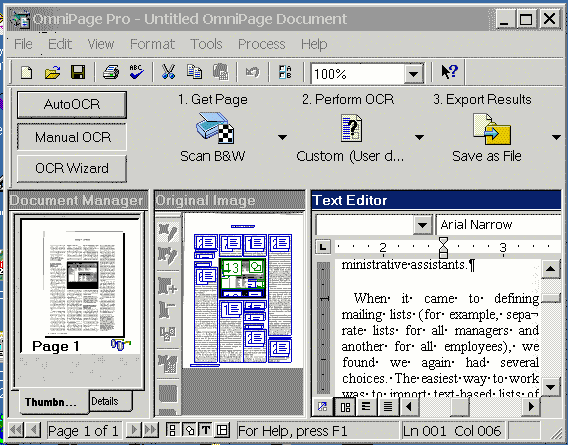Screen dimensions: 568x445
Task: Toggle the text view button in status bar
Action: click(205, 430)
